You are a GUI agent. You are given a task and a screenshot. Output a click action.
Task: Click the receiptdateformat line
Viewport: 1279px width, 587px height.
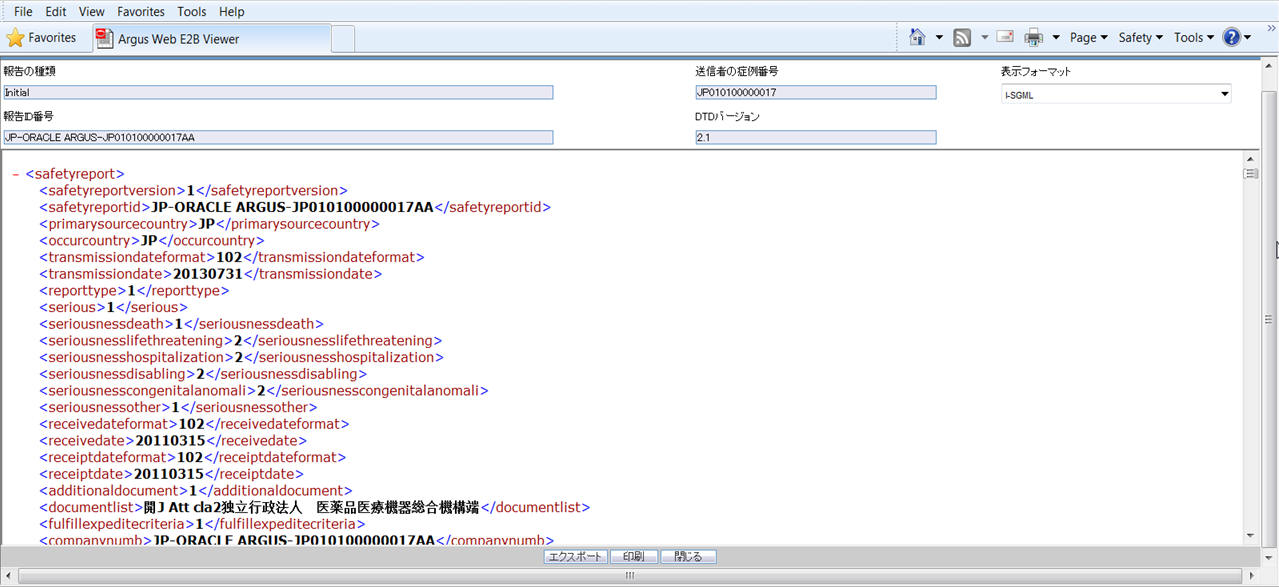point(192,457)
